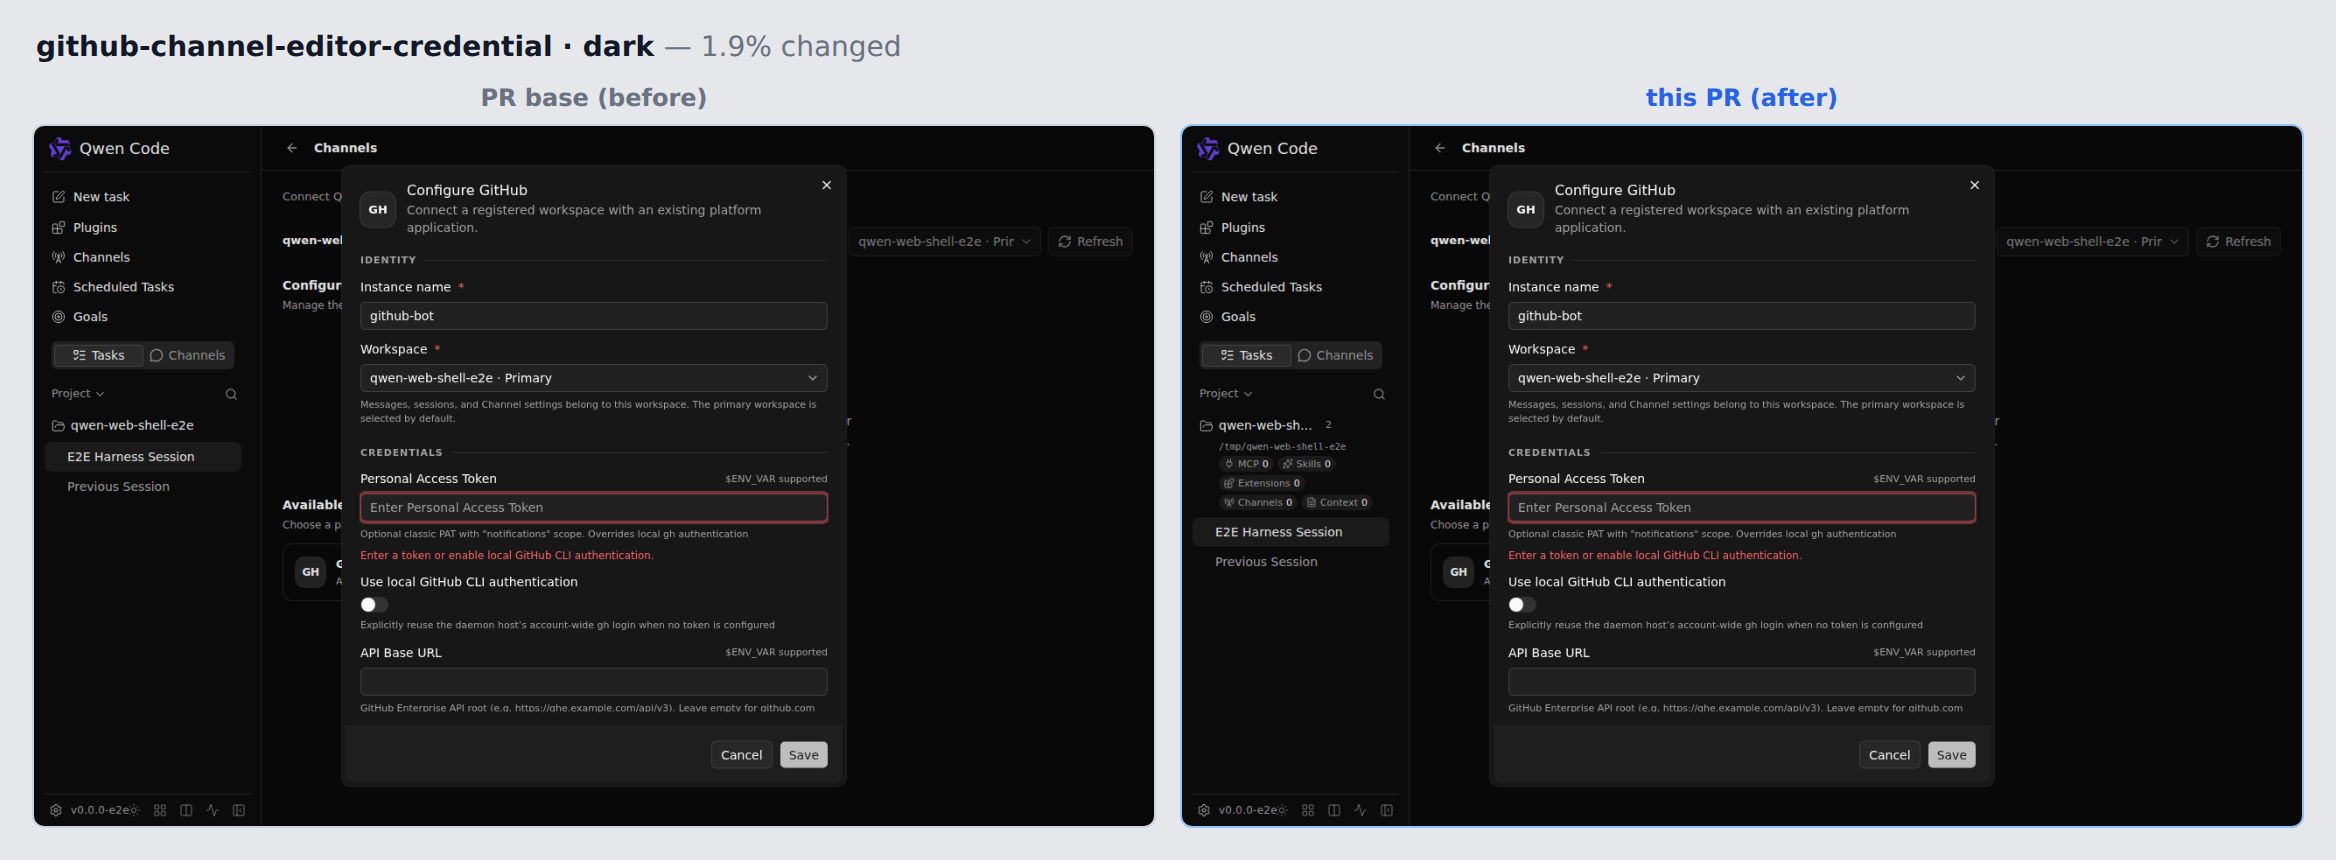The width and height of the screenshot is (2336, 860).
Task: Go back with the arrow beside Channels, after panel
Action: tap(1440, 148)
